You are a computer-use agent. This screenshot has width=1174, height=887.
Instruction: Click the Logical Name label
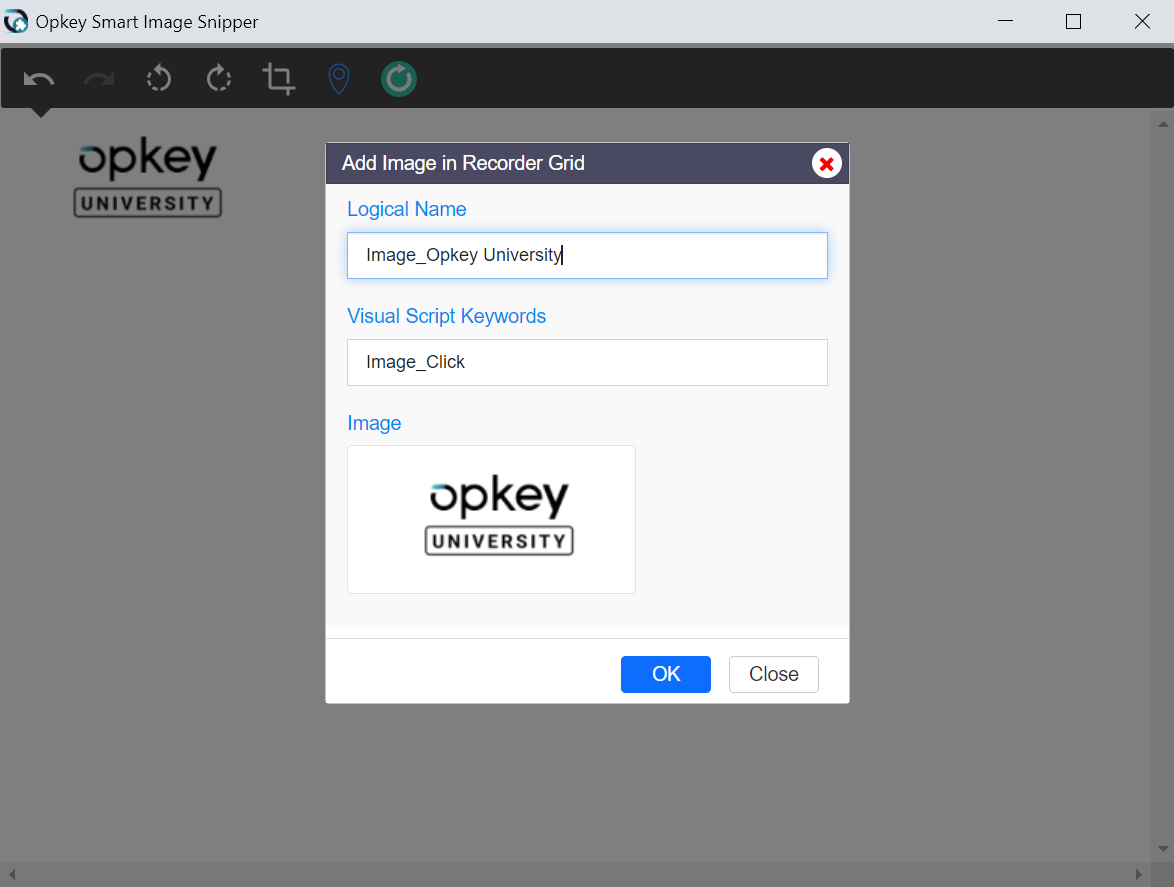407,209
